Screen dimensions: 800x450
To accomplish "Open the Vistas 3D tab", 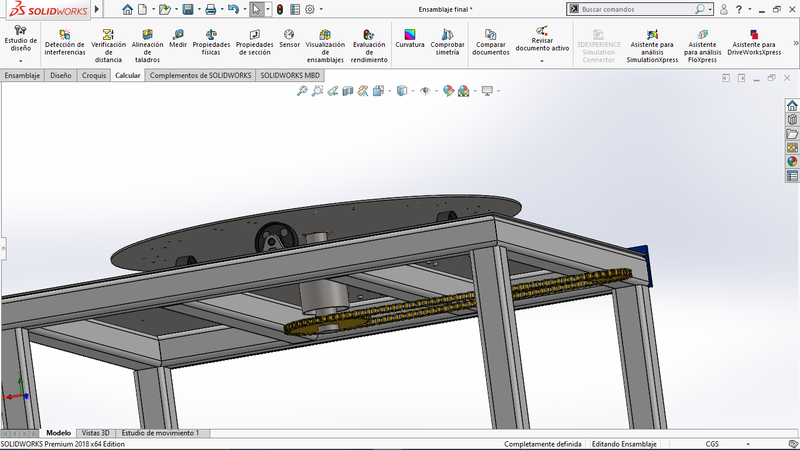I will click(97, 433).
